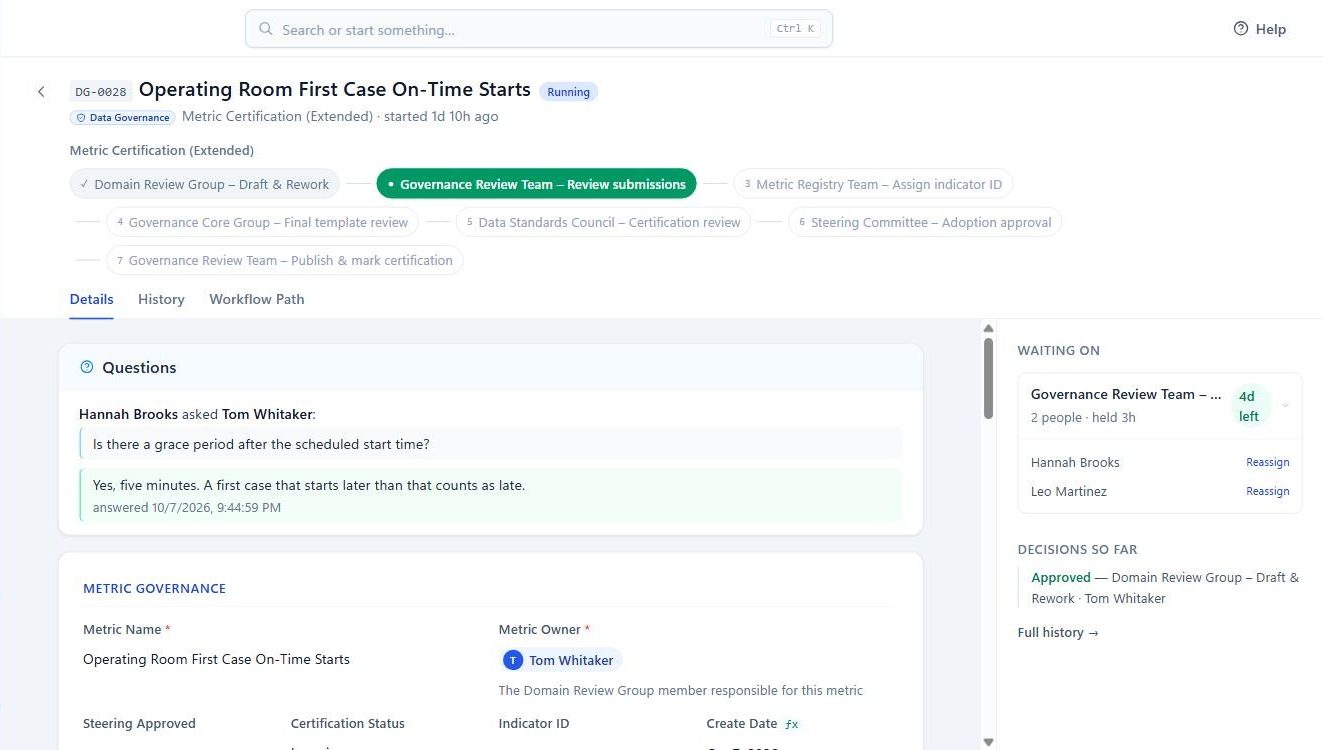Select step 7 Publish & mark certification
1323x750 pixels.
pyautogui.click(x=284, y=260)
